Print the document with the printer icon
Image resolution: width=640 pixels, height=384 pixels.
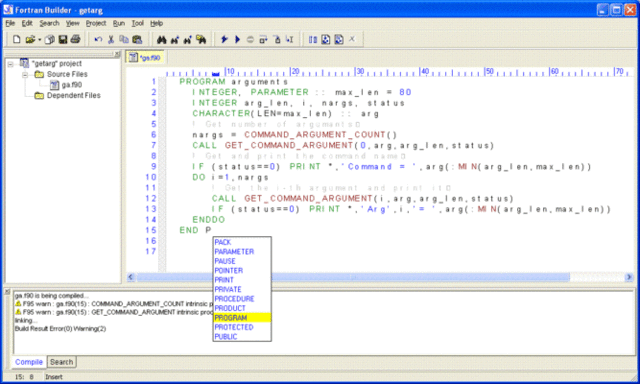pyautogui.click(x=75, y=40)
